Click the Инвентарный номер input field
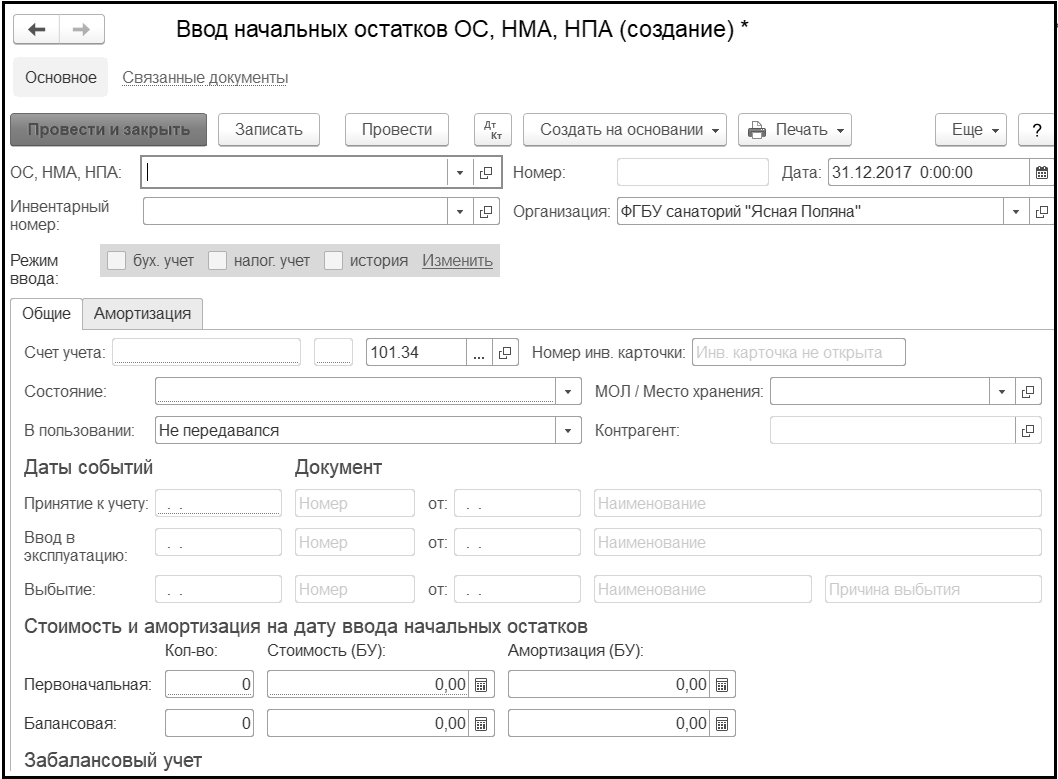Screen dimensions: 1058x779 coord(295,211)
